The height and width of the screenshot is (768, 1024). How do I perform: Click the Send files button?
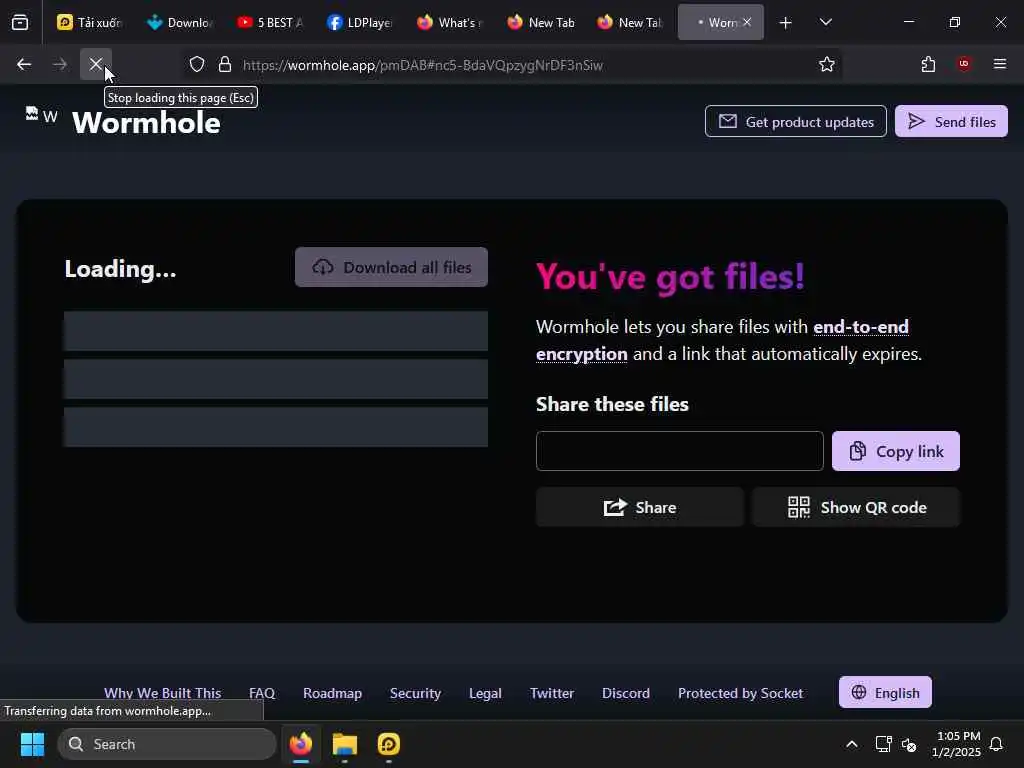(951, 121)
